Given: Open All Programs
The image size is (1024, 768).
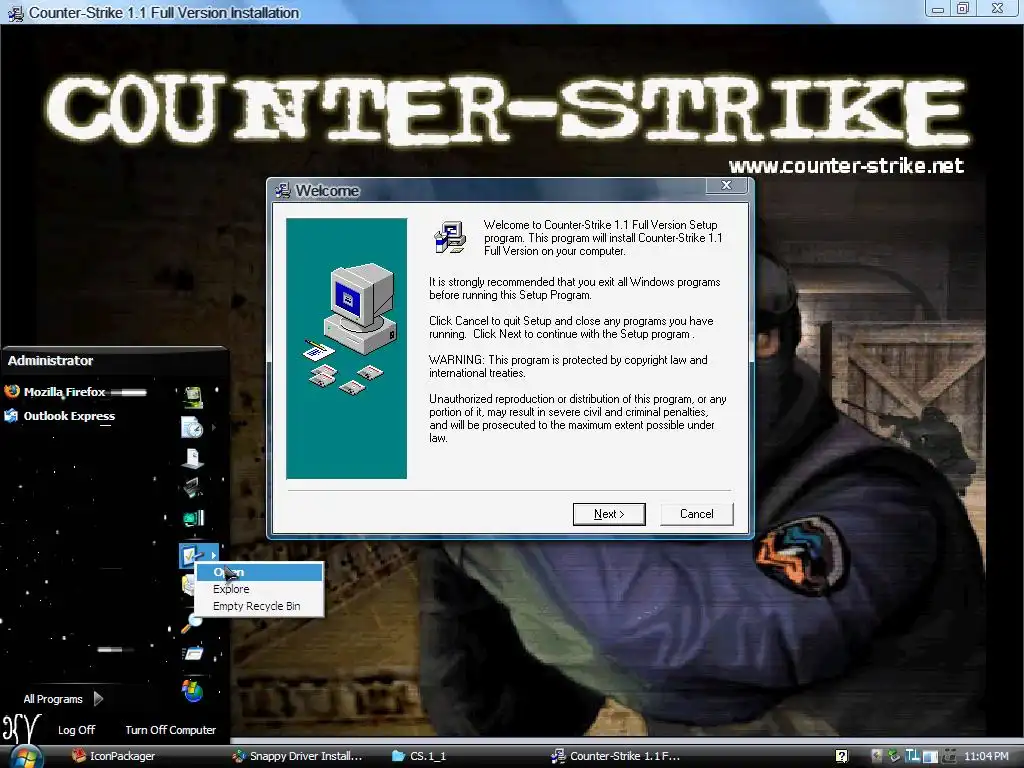Looking at the screenshot, I should tap(53, 699).
